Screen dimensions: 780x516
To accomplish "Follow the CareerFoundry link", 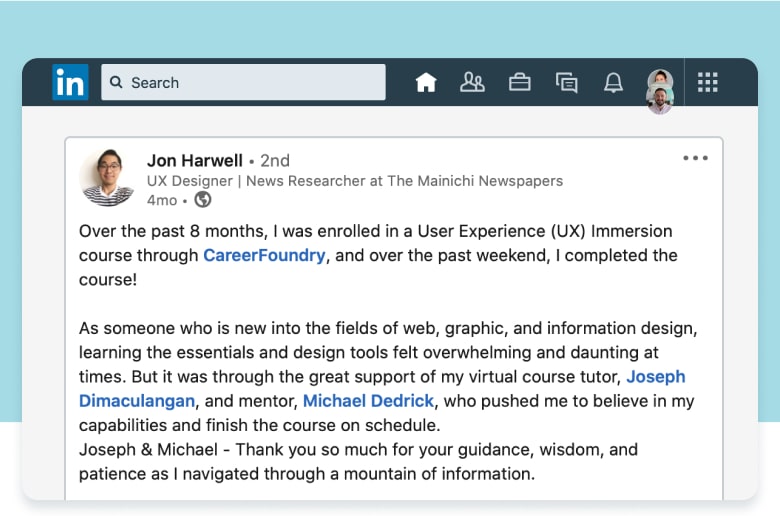I will click(x=264, y=255).
